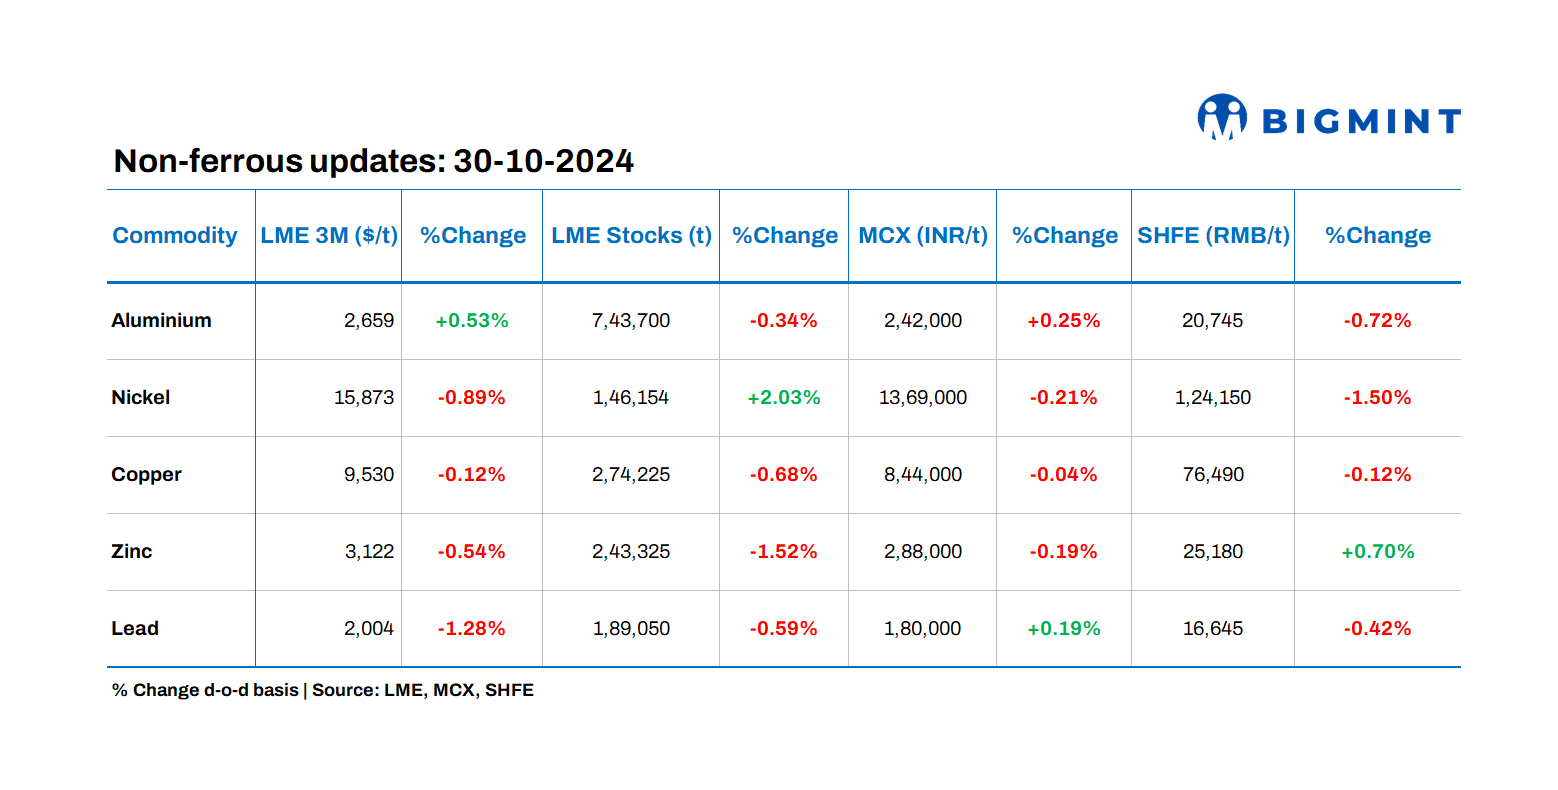Click the BigMint logo icon
1558x790 pixels.
pos(1221,117)
